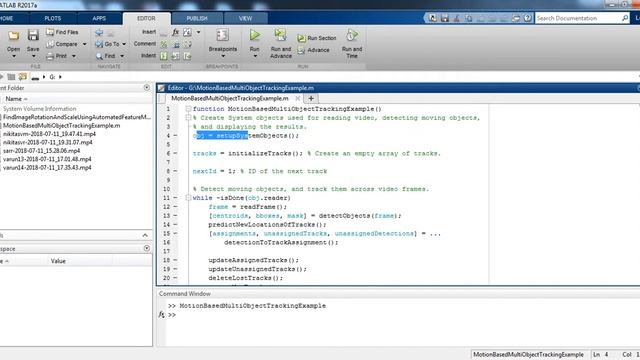Screen dimensions: 640x360
Task: Click the up one level folder icon
Action: [x=11, y=77]
